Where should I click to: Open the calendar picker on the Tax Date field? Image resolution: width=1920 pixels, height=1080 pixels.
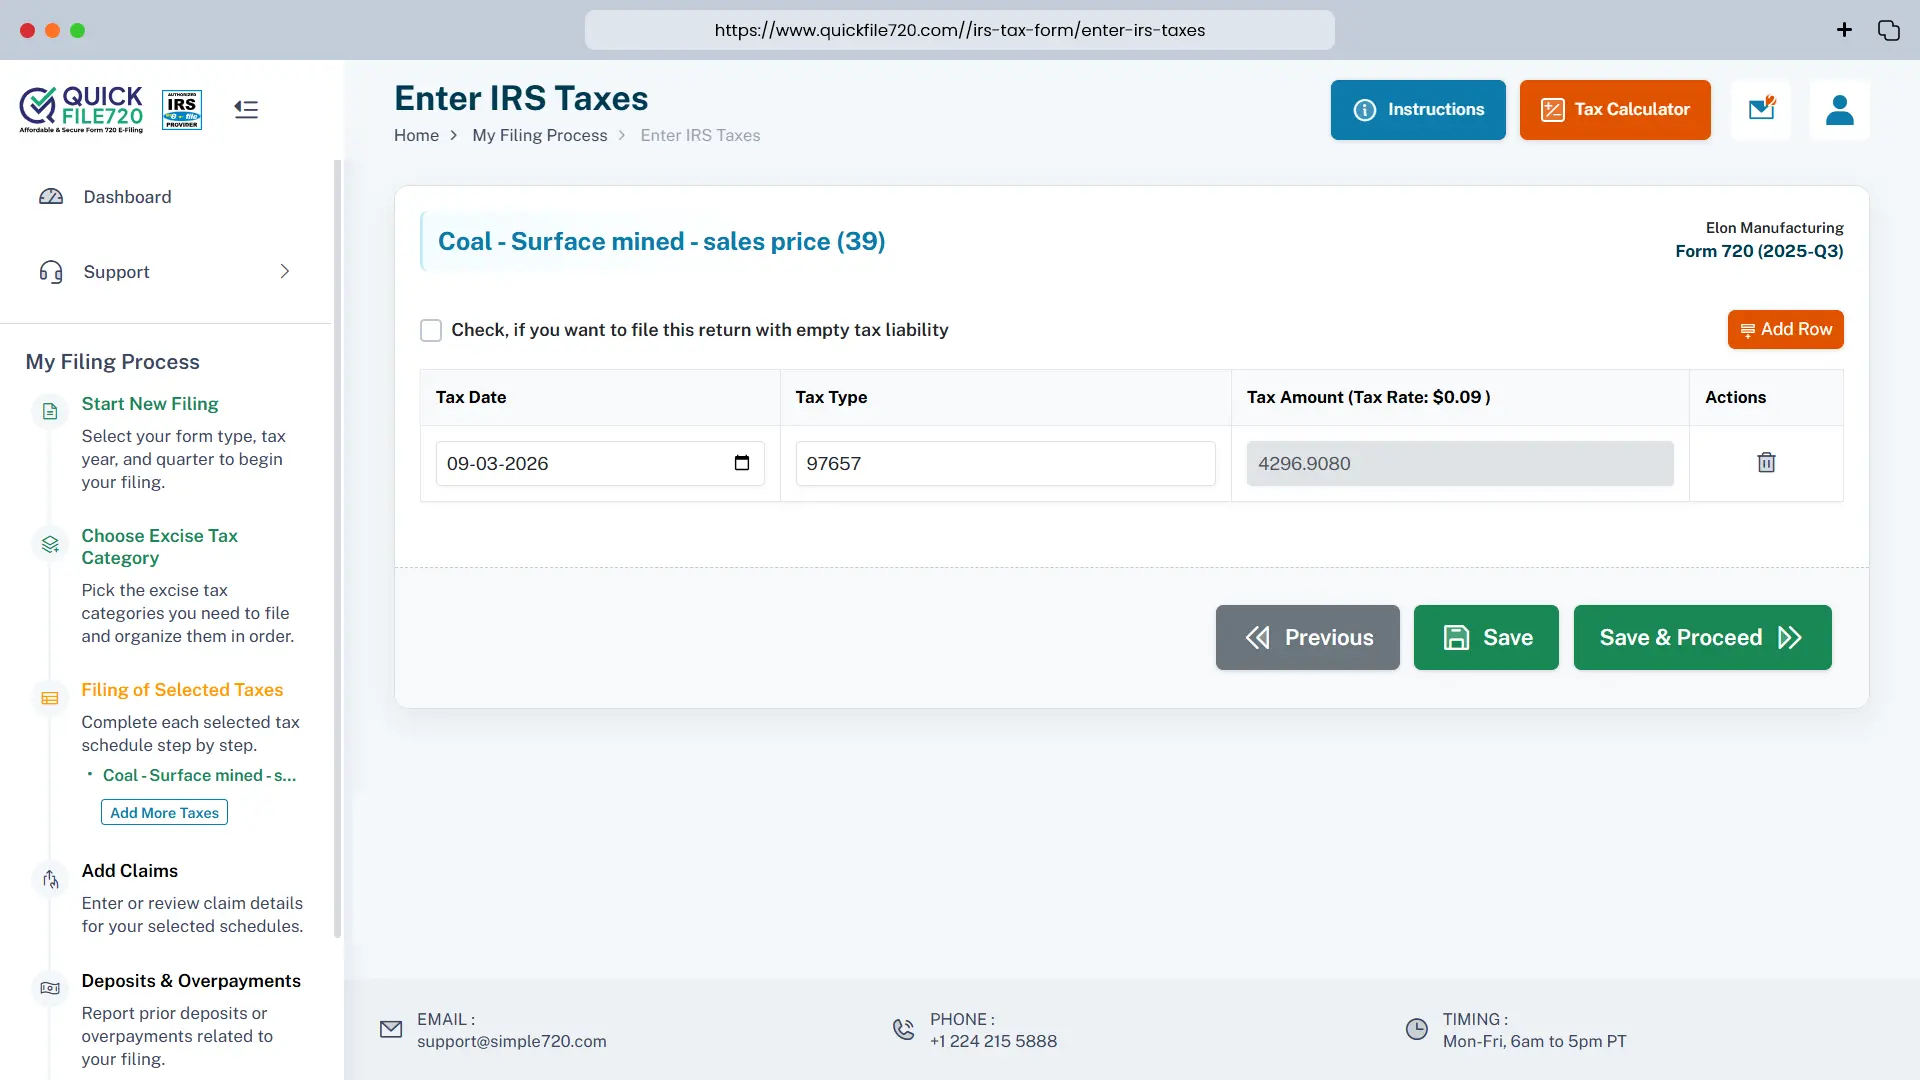[x=741, y=463]
